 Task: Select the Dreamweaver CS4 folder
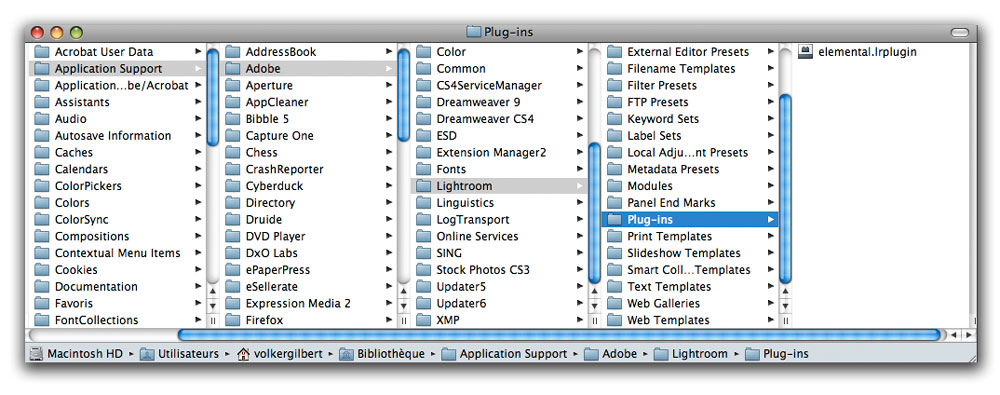click(x=485, y=119)
